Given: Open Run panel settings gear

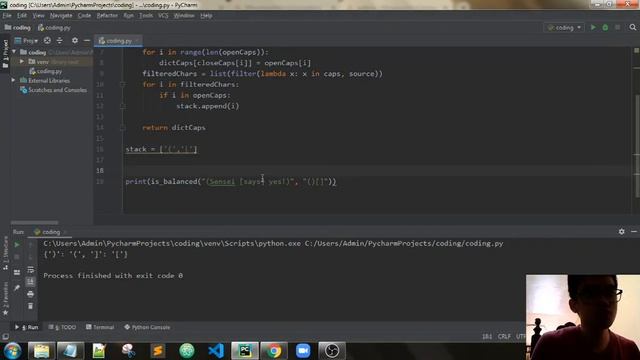Looking at the screenshot, I should [x=621, y=231].
